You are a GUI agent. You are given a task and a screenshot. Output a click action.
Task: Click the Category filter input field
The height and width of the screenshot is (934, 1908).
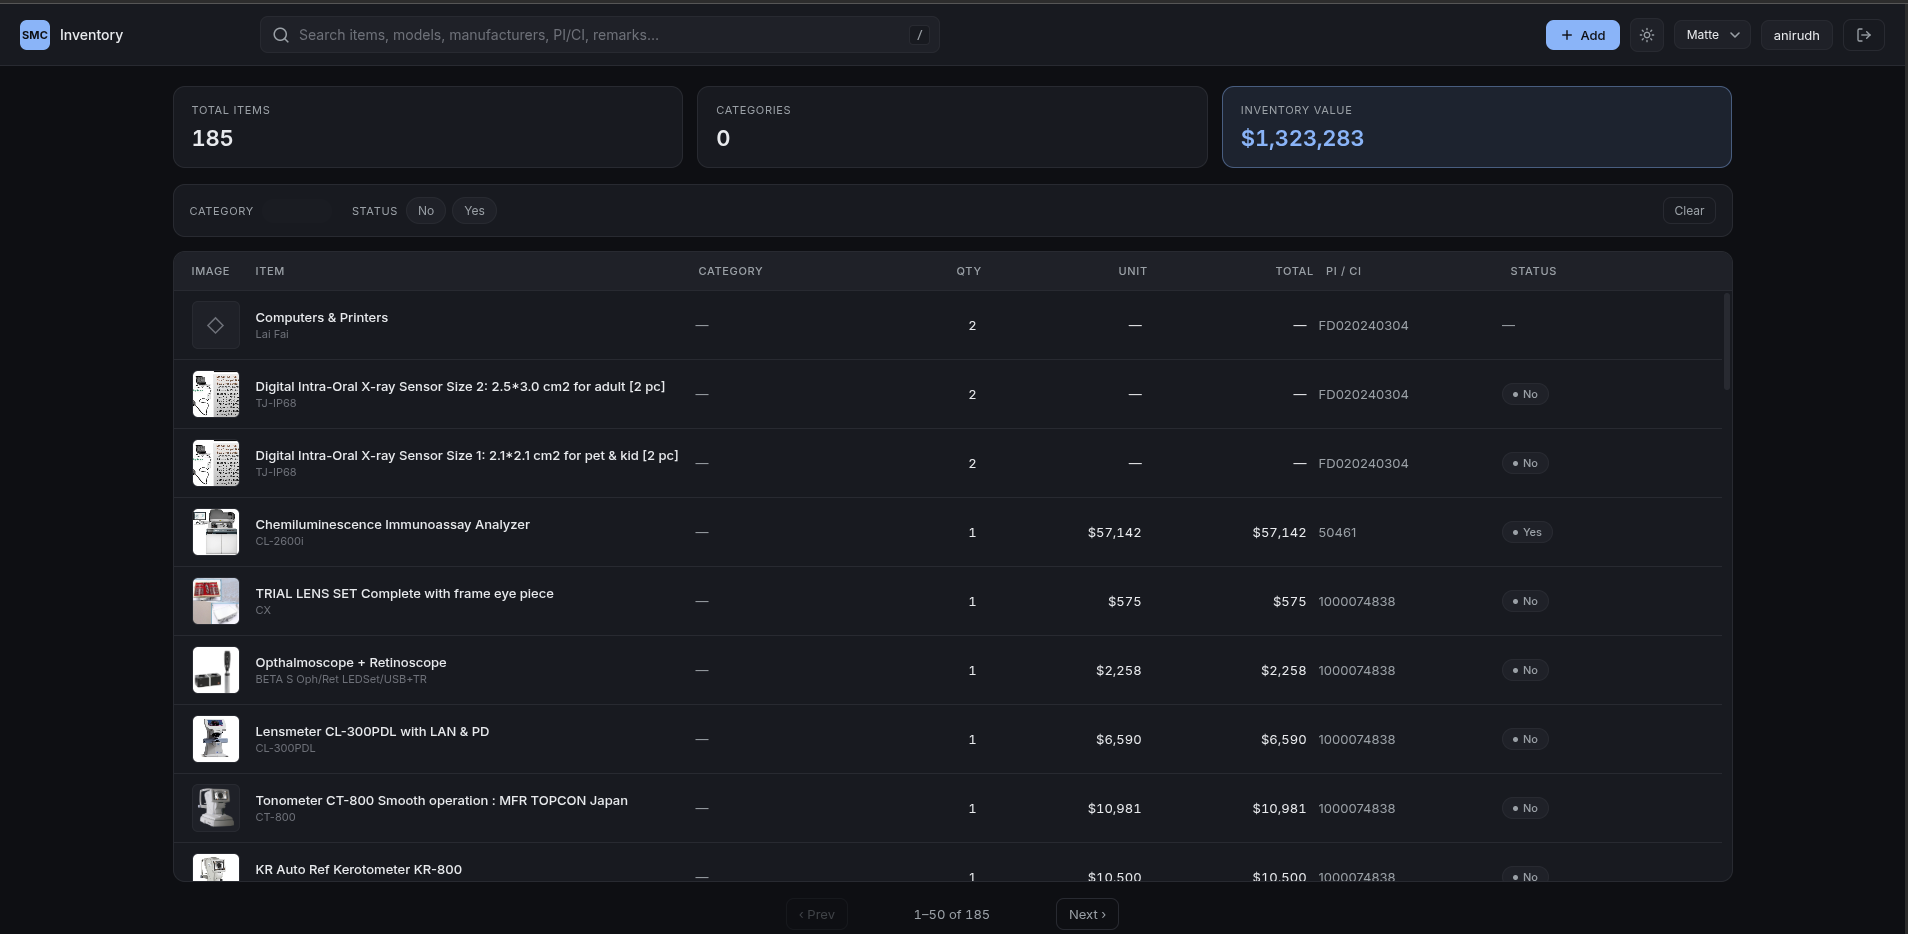295,210
